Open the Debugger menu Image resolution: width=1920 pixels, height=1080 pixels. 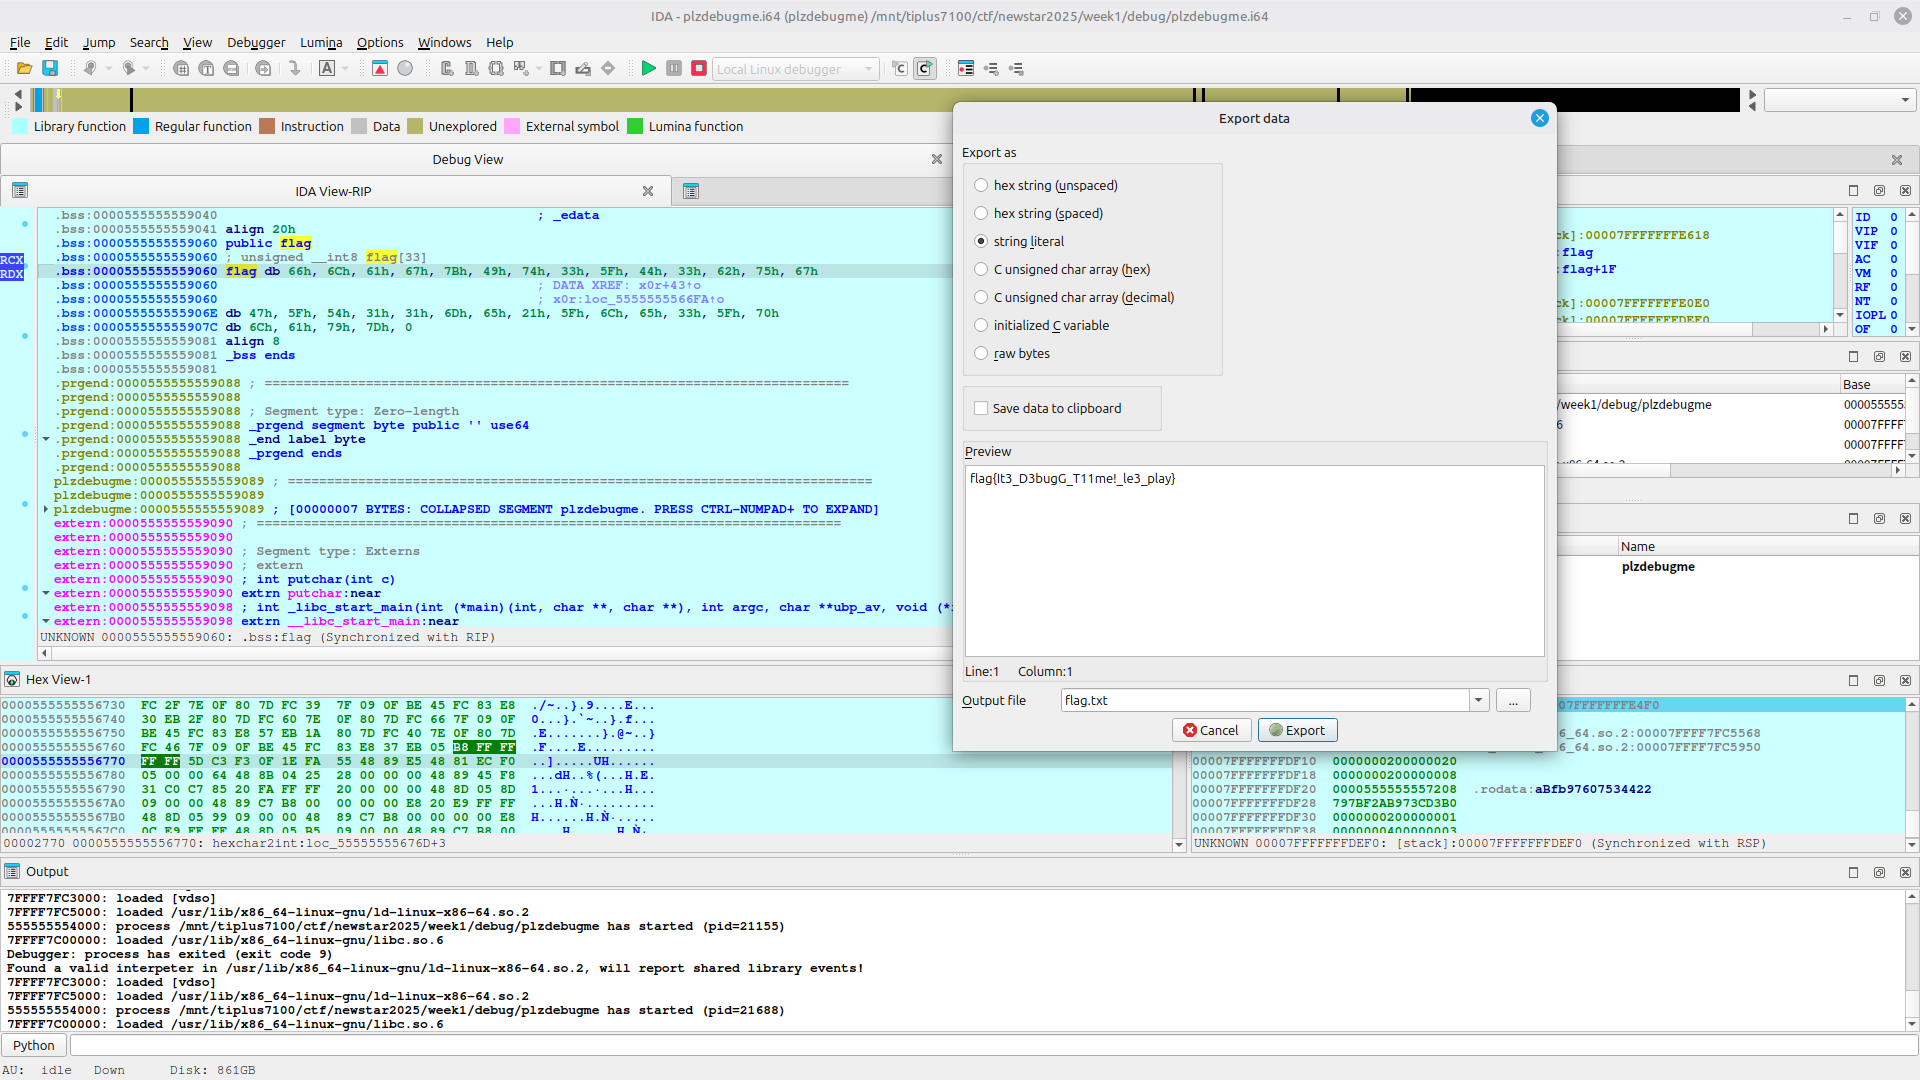[256, 42]
